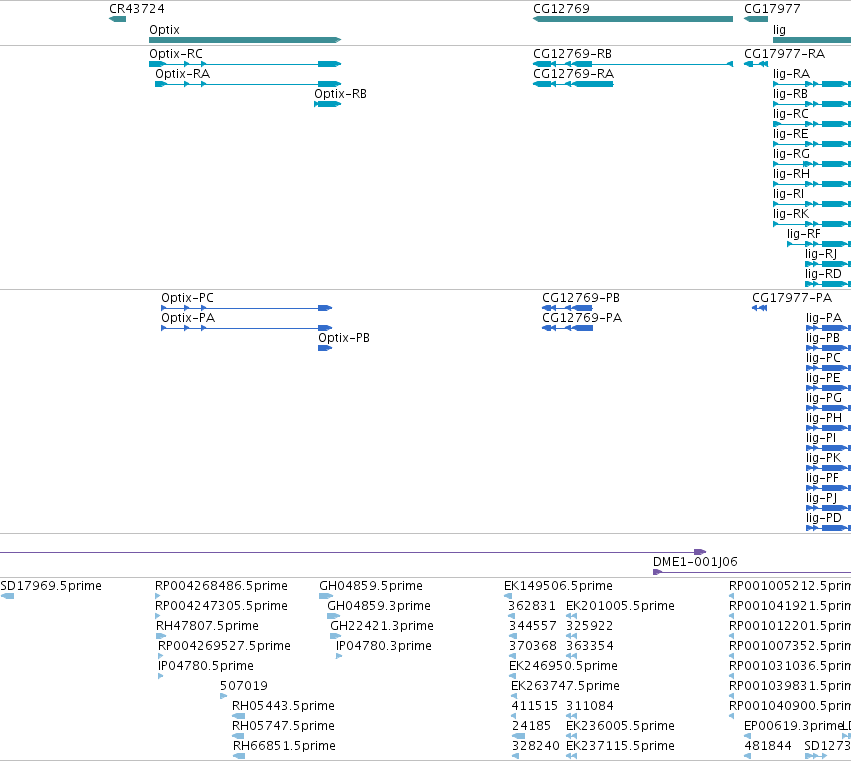Select the Optix gene bar

[x=245, y=40]
